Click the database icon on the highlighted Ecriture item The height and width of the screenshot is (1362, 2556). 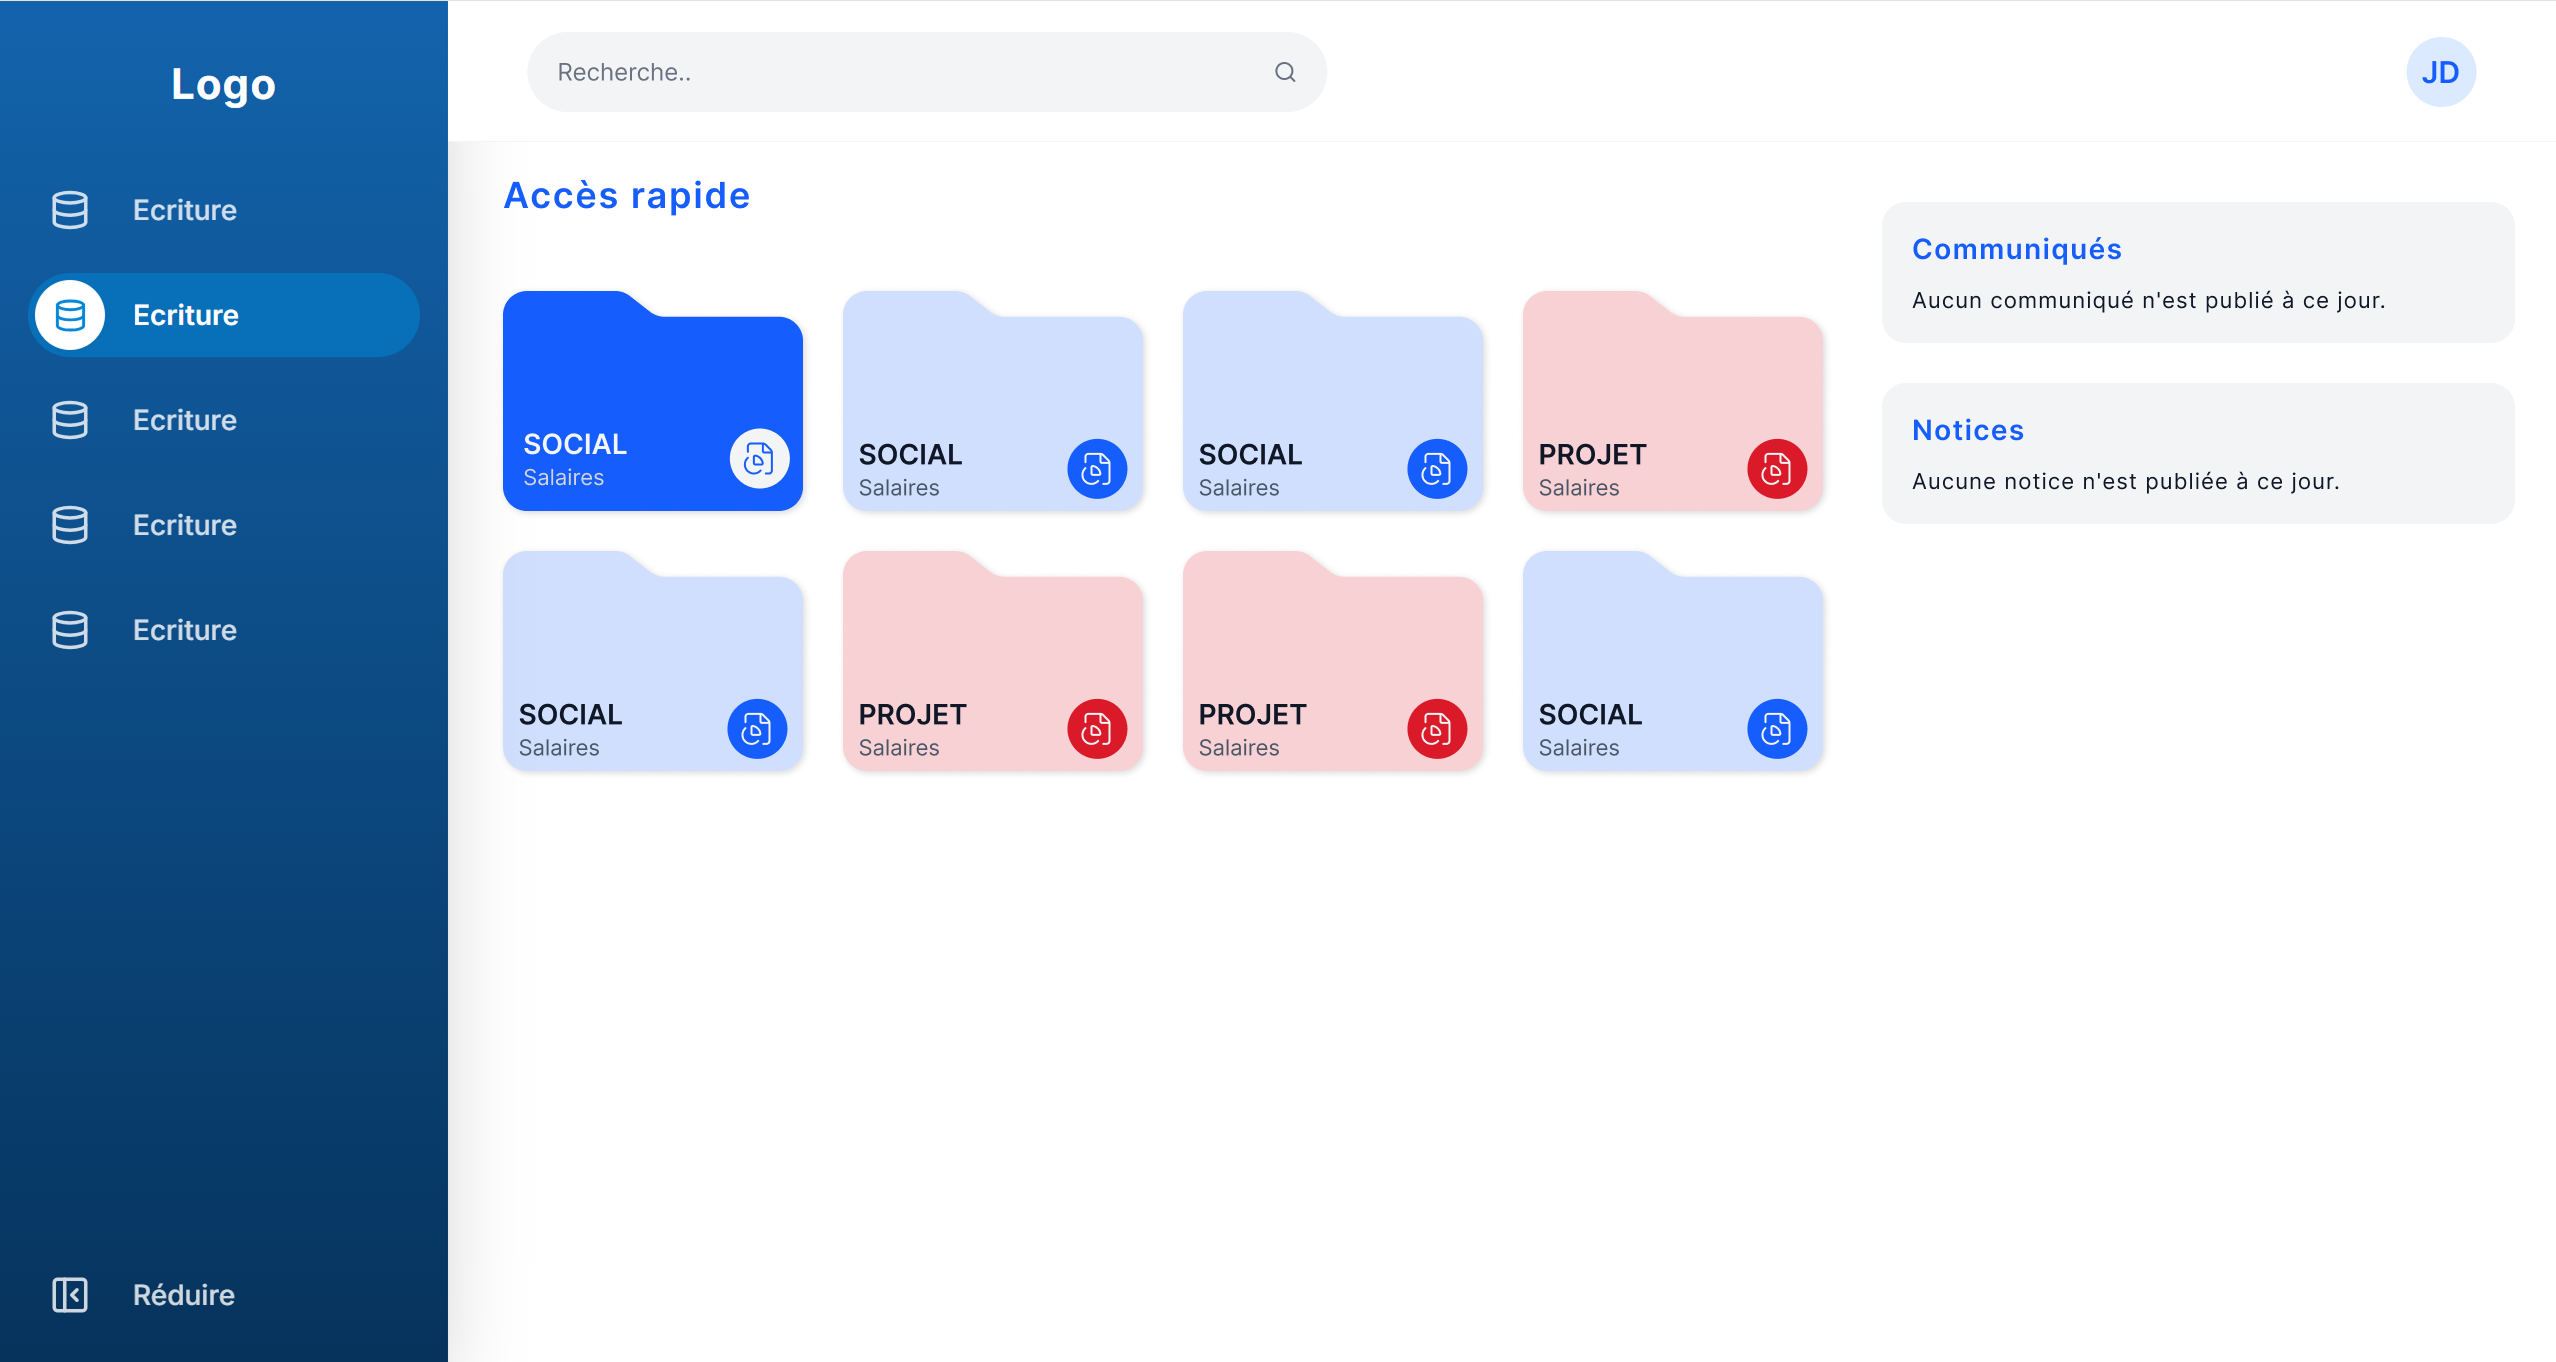pos(70,314)
